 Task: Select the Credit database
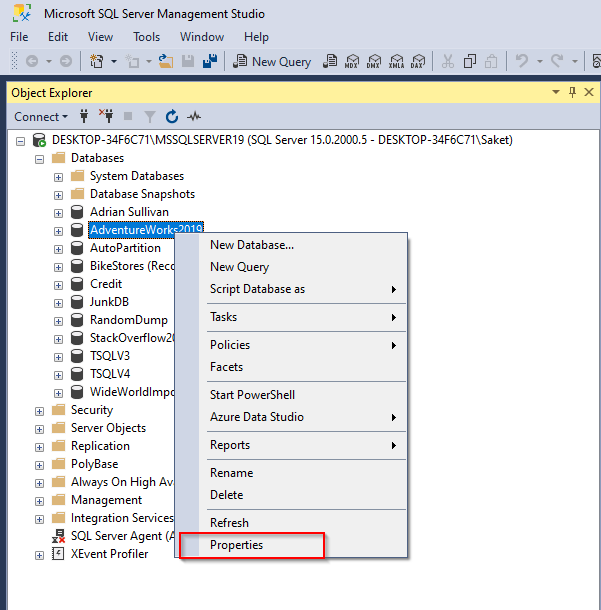pyautogui.click(x=106, y=284)
